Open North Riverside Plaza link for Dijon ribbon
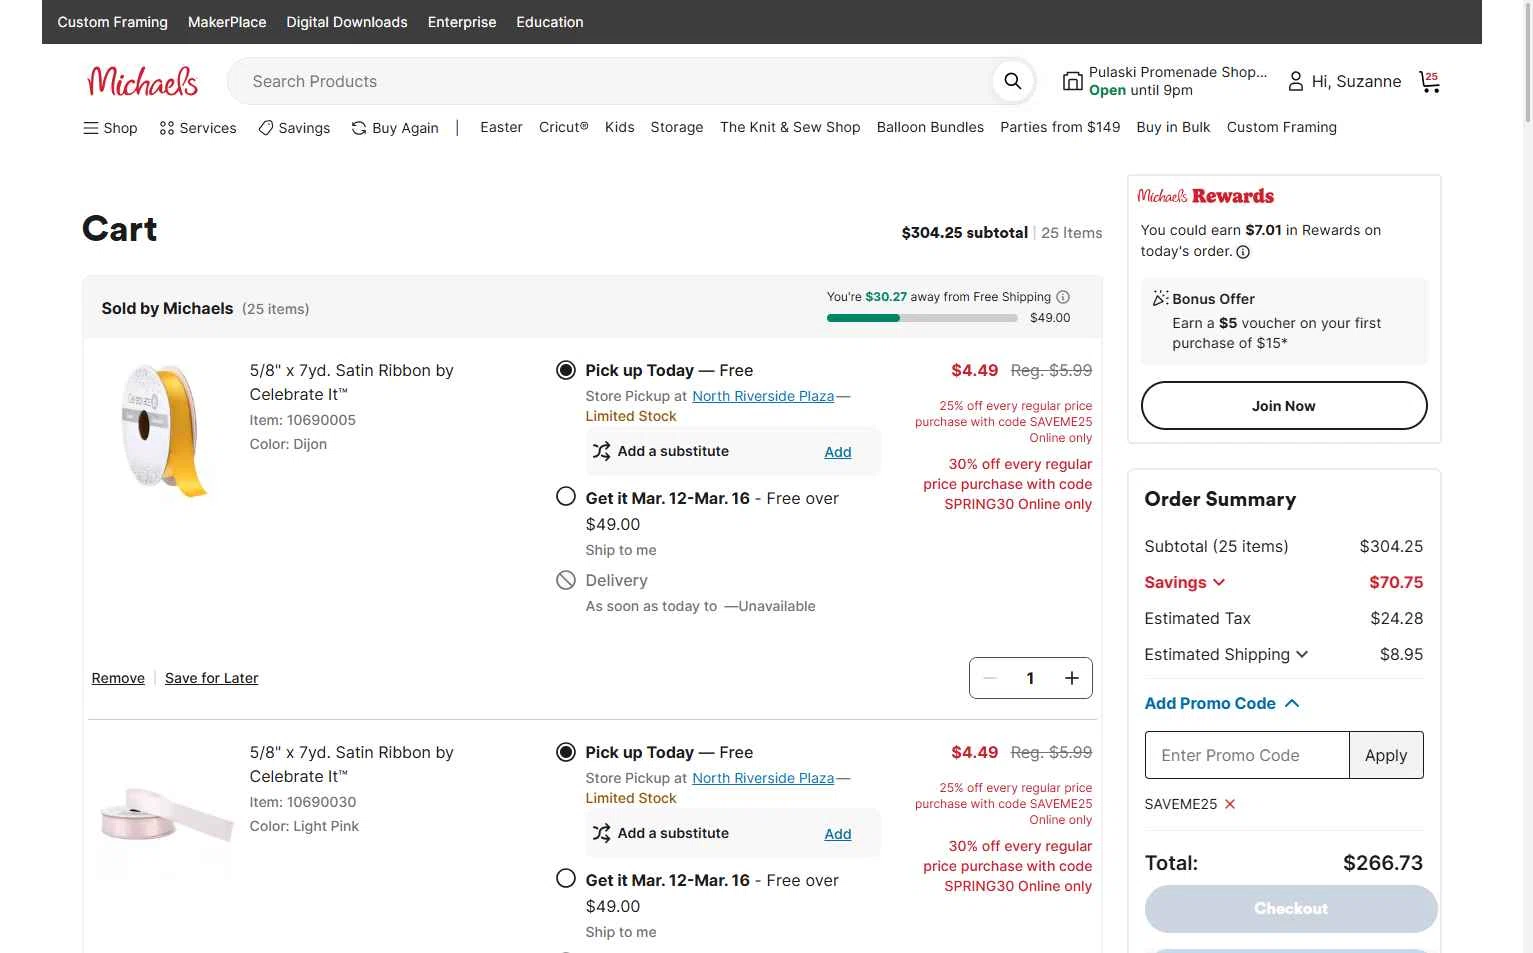Screen dimensions: 1533x953 [x=763, y=396]
